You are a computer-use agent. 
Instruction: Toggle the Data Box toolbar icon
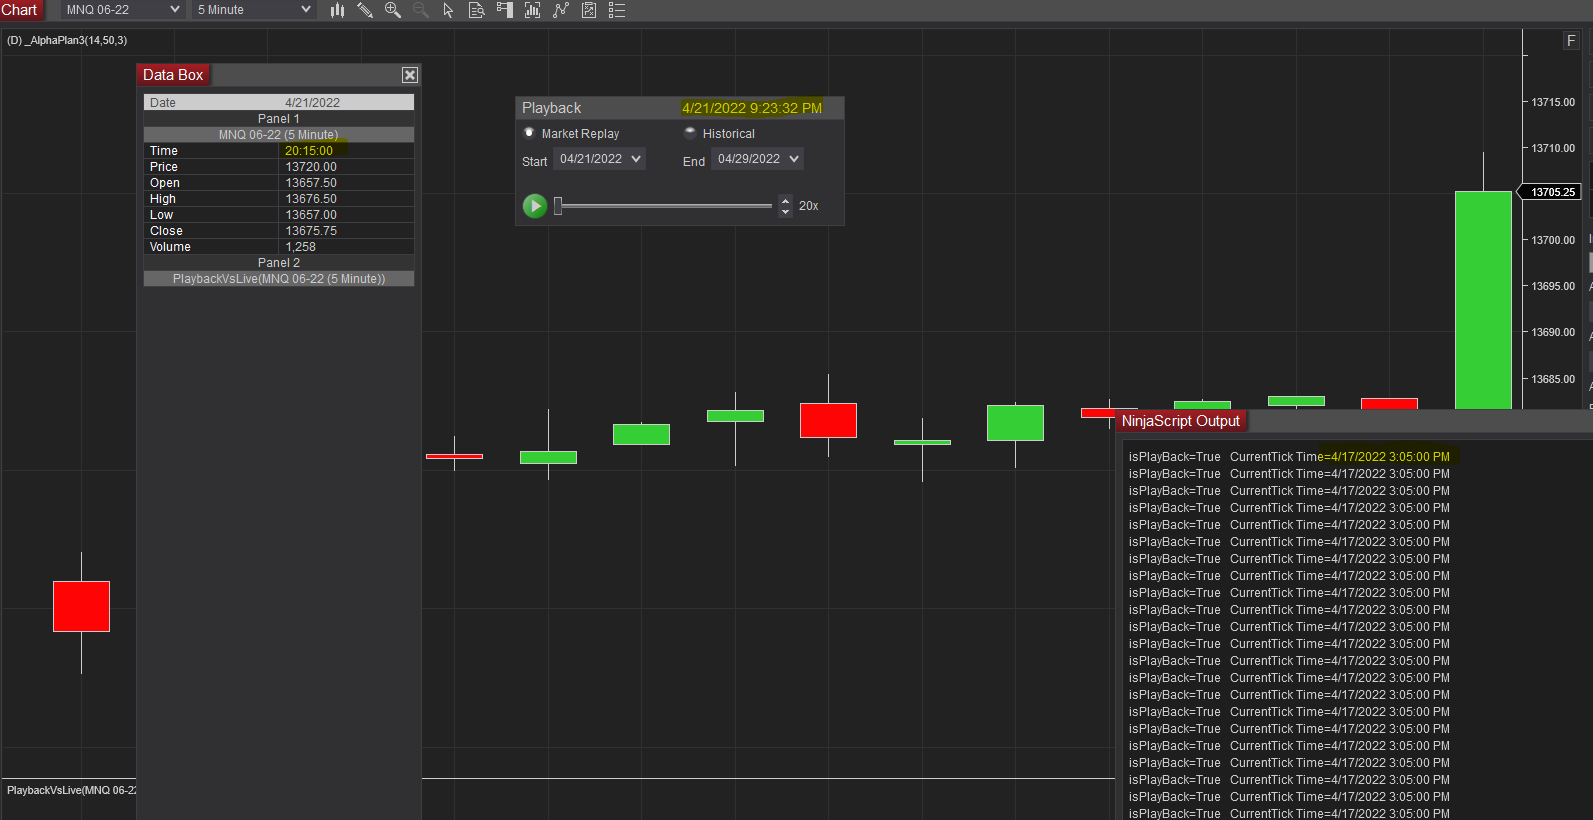(477, 10)
